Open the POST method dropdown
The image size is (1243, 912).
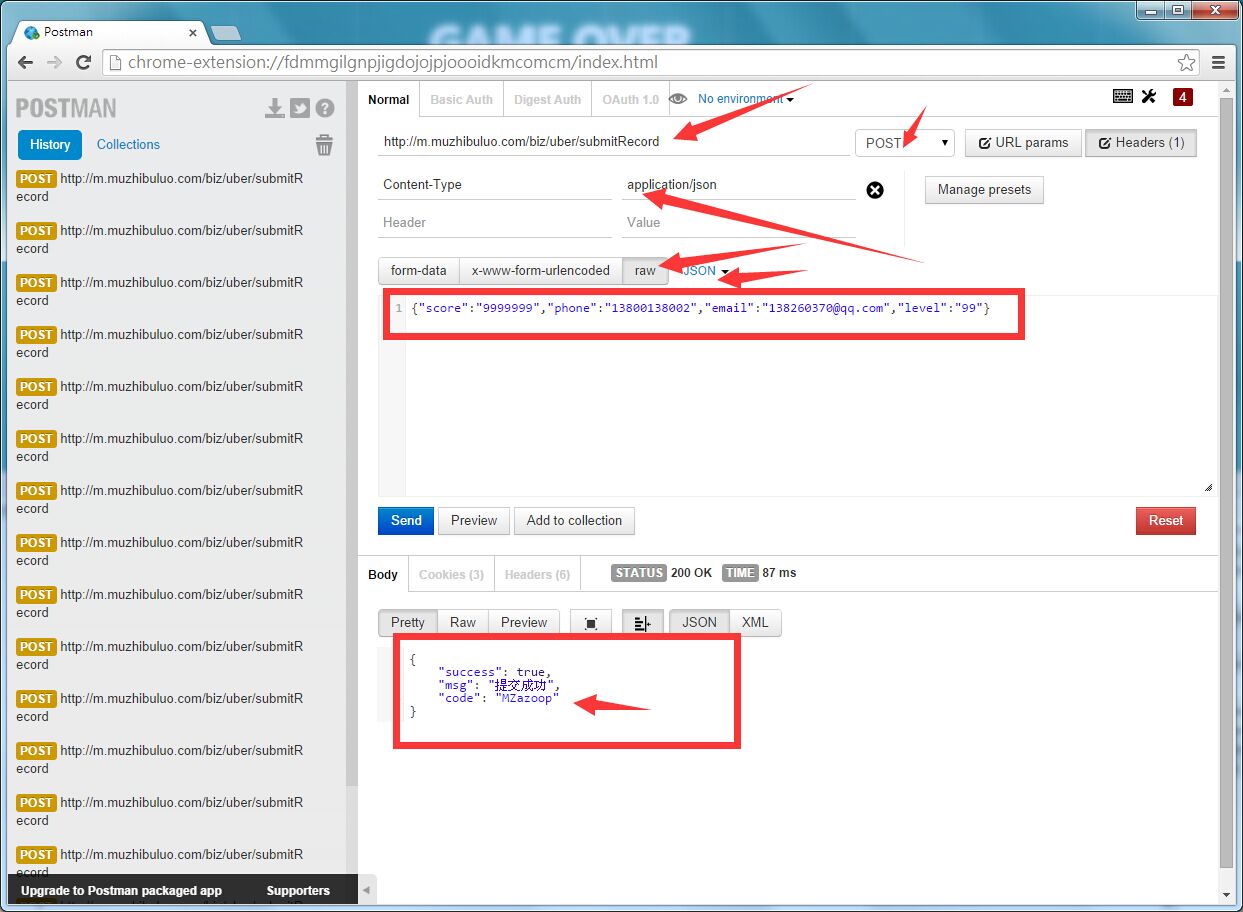point(905,143)
